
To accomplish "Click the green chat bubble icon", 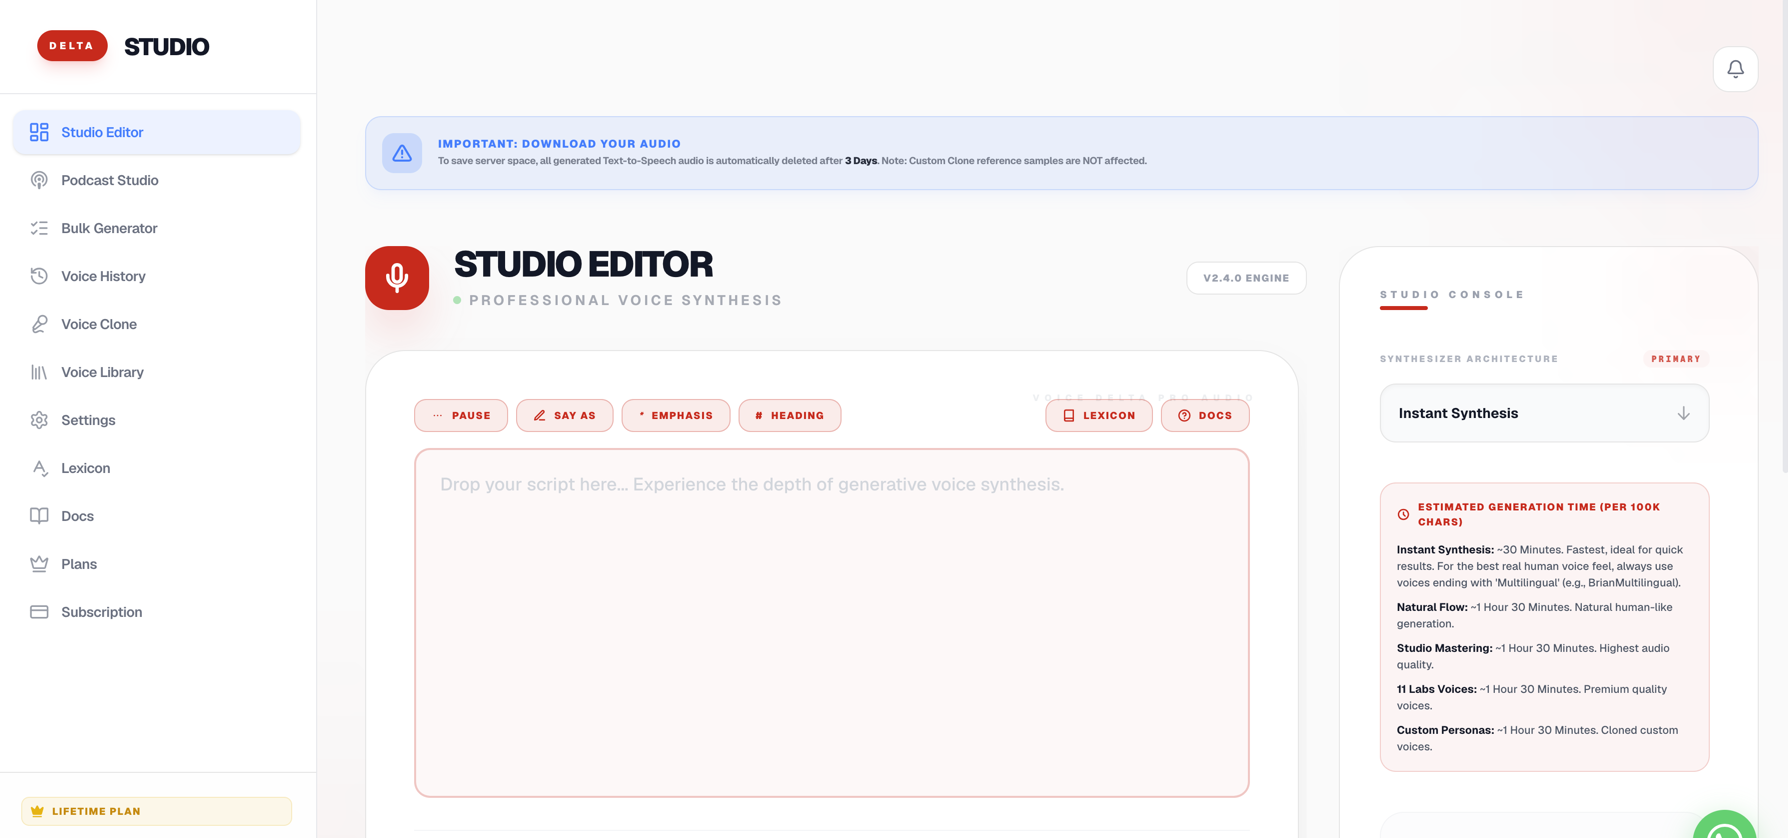I will click(1725, 826).
